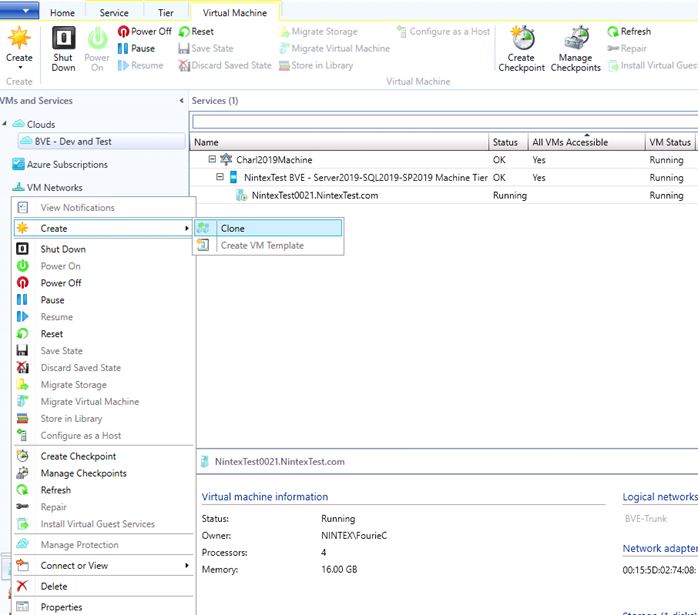Choose Create VM Template in submenu

pos(268,245)
